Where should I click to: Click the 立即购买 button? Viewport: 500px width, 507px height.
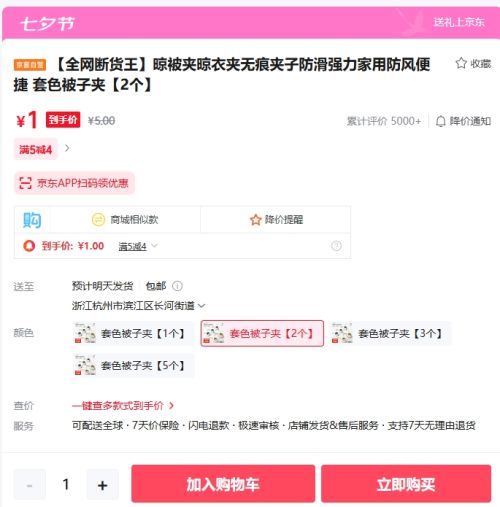click(406, 483)
